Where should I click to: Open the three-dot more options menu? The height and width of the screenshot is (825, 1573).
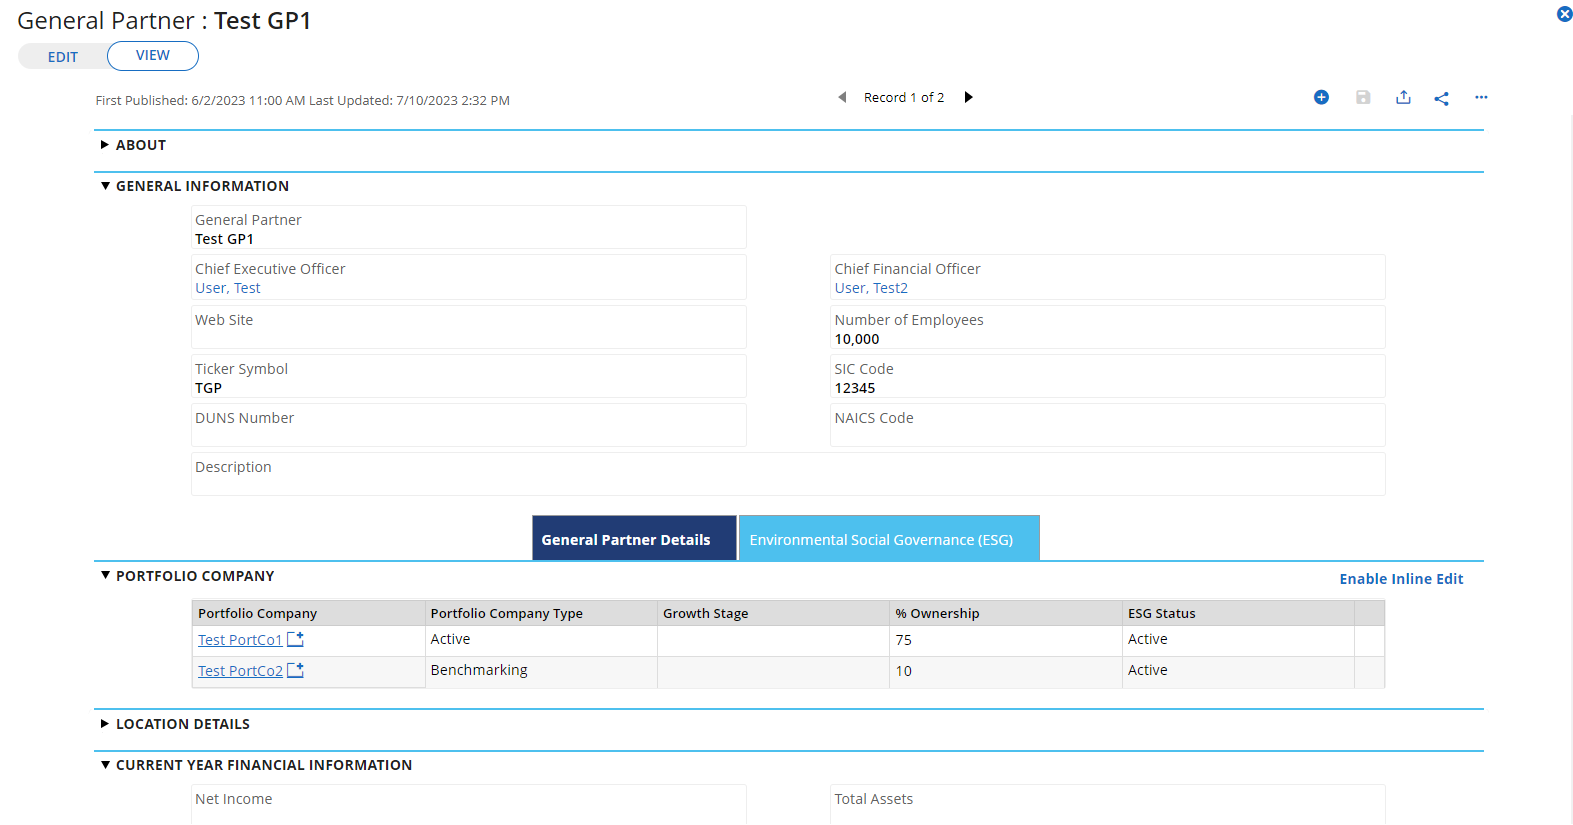tap(1481, 97)
